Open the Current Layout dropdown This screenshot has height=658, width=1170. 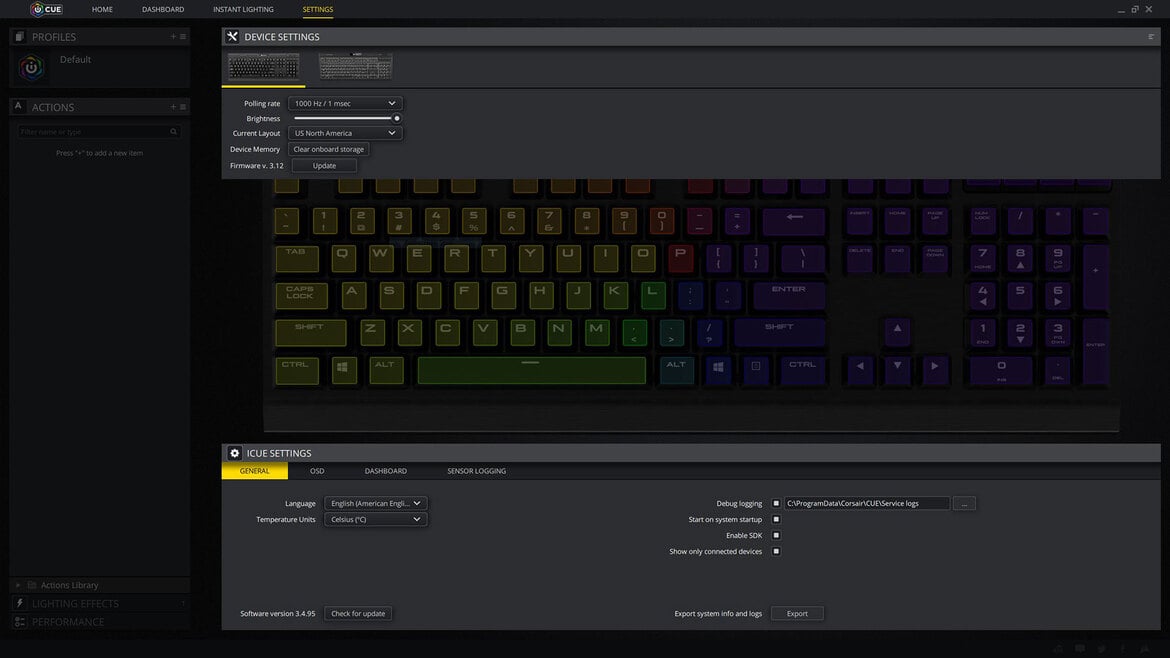point(345,133)
